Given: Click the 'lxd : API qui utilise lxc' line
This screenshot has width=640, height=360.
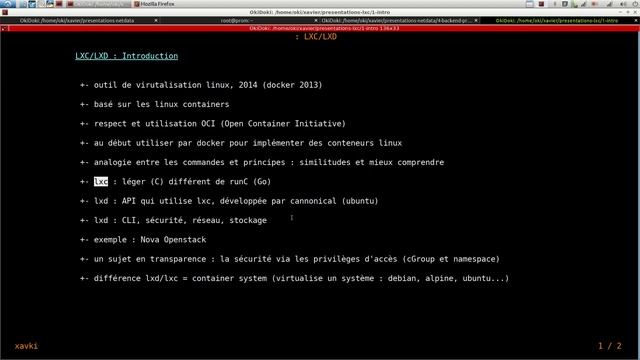Looking at the screenshot, I should (236, 201).
